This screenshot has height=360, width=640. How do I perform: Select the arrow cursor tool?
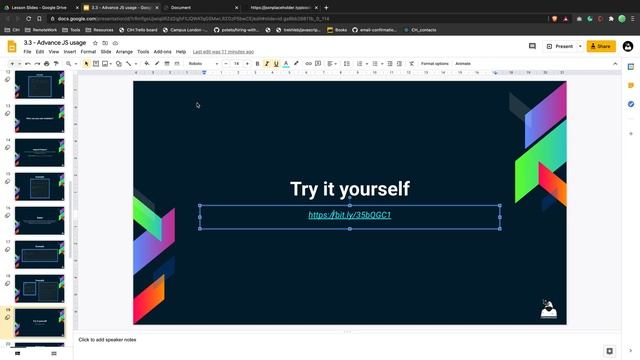click(x=86, y=64)
